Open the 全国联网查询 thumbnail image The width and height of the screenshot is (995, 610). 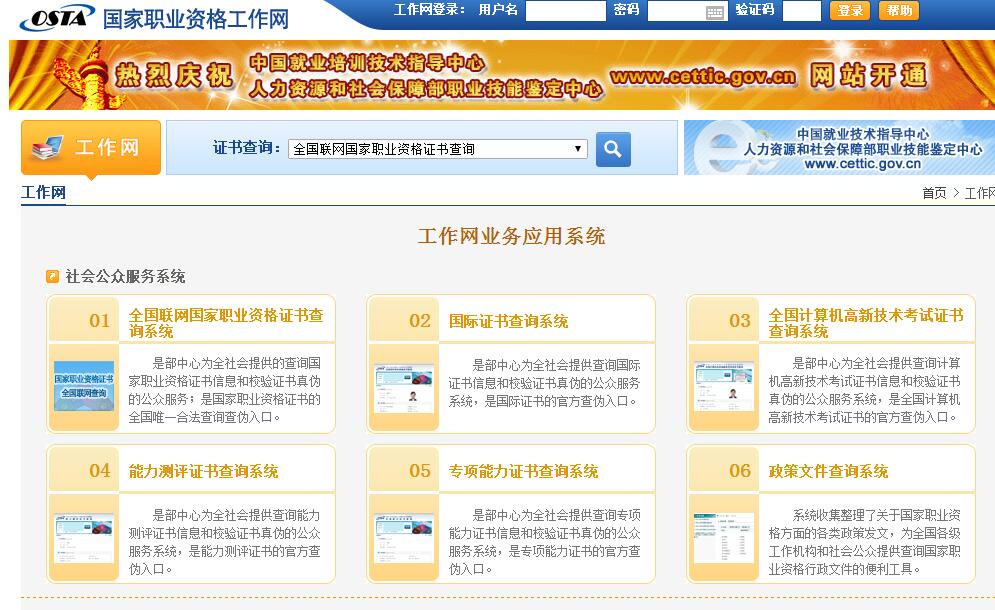click(x=83, y=386)
